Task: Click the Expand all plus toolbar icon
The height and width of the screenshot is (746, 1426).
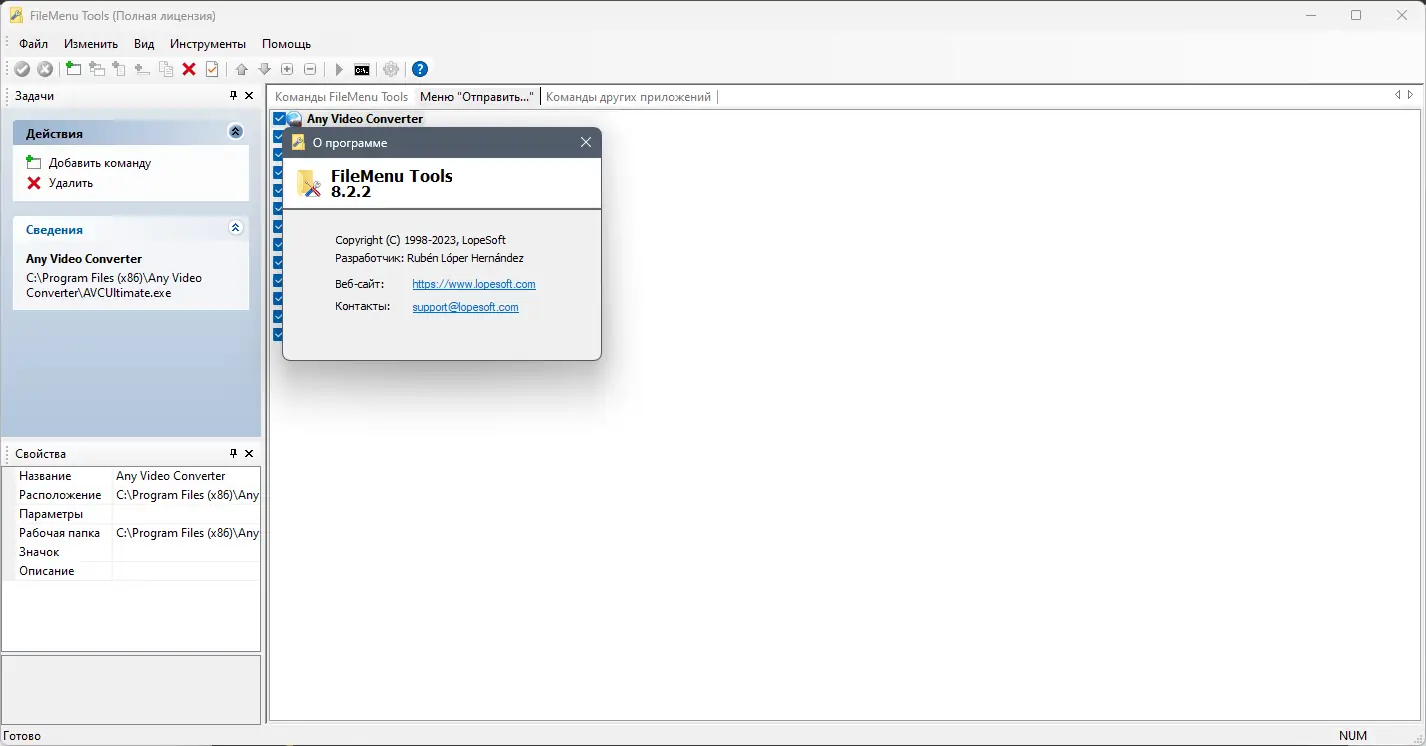Action: (287, 69)
